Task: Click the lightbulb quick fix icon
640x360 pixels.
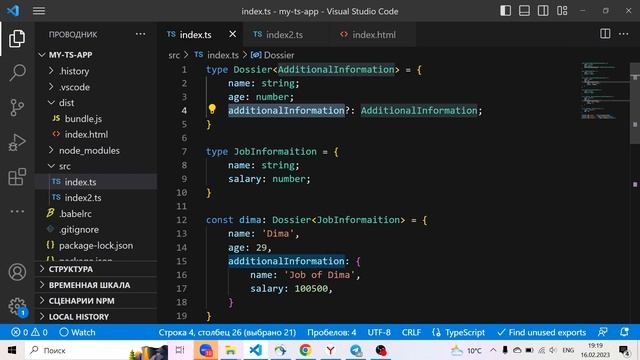Action: tap(212, 109)
